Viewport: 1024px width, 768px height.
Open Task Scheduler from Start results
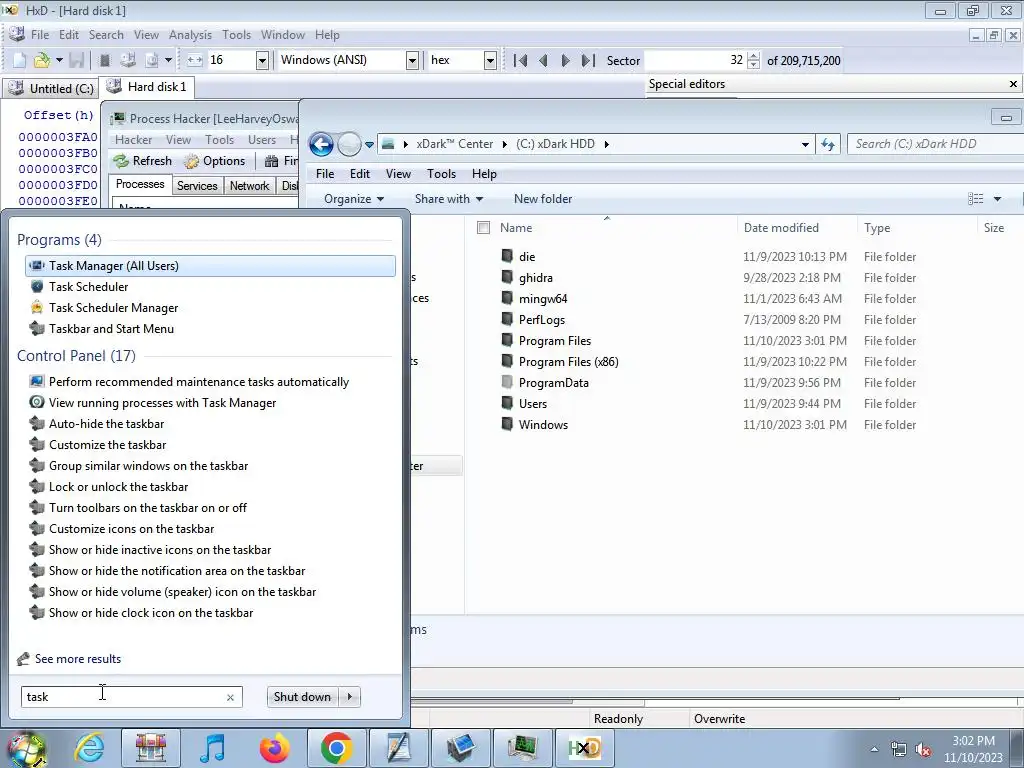[88, 287]
